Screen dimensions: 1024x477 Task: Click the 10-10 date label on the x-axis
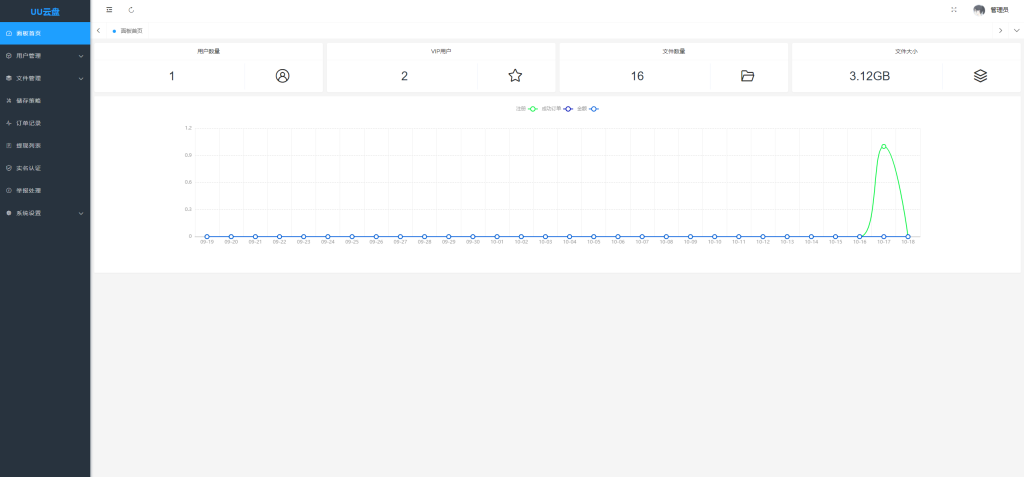pos(714,242)
